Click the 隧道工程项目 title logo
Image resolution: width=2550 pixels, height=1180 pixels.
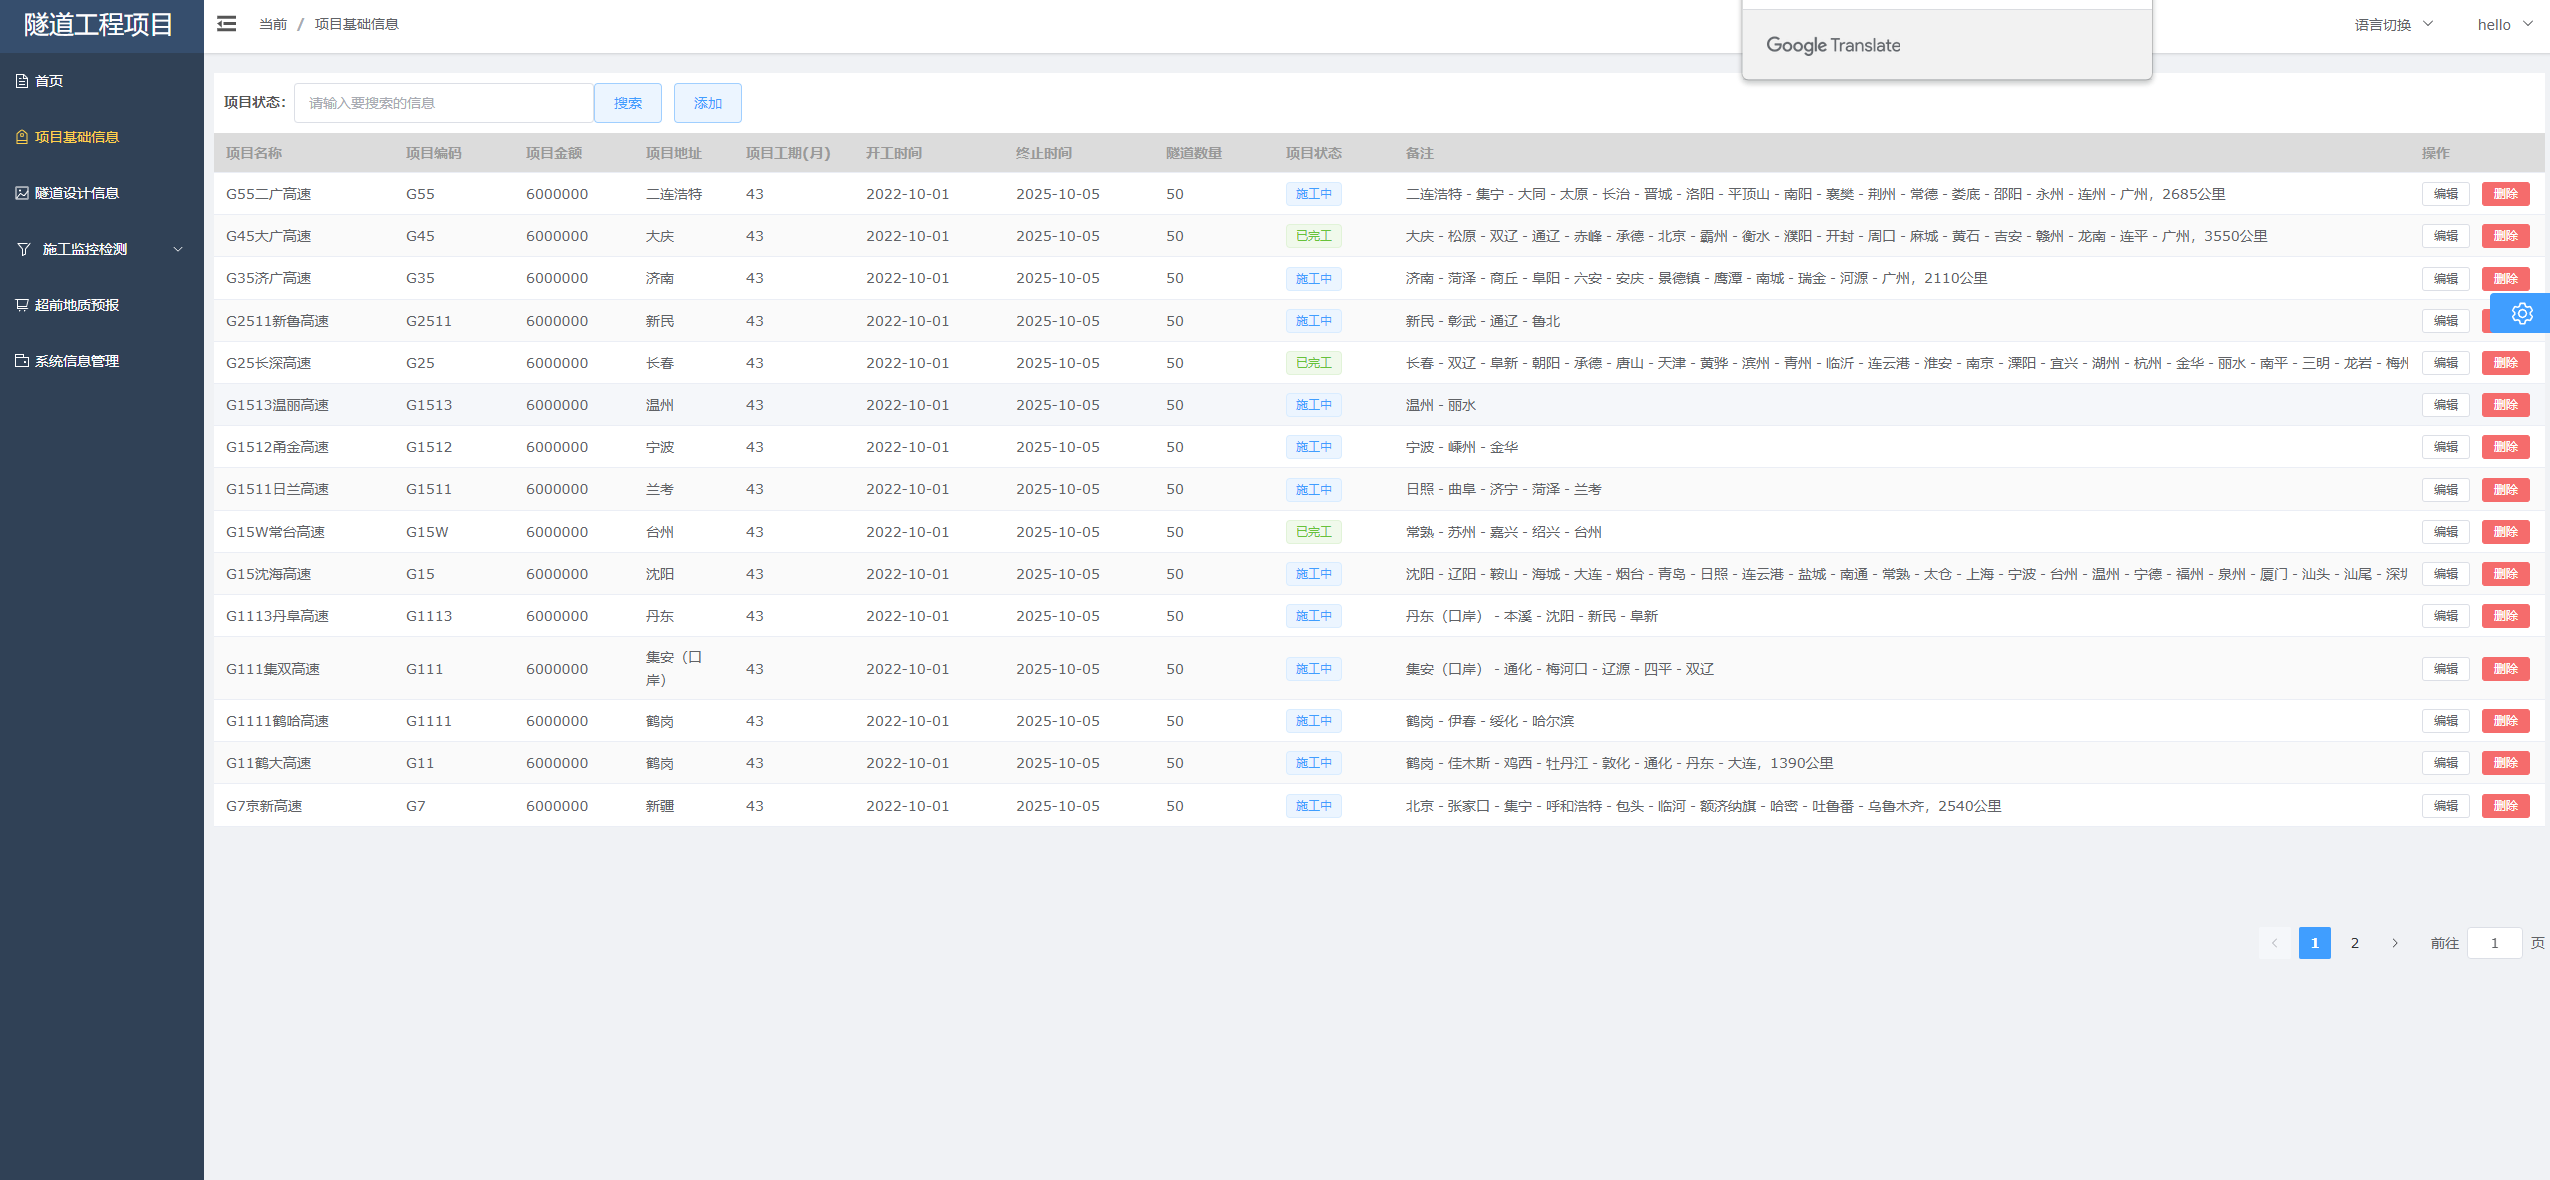tap(98, 25)
